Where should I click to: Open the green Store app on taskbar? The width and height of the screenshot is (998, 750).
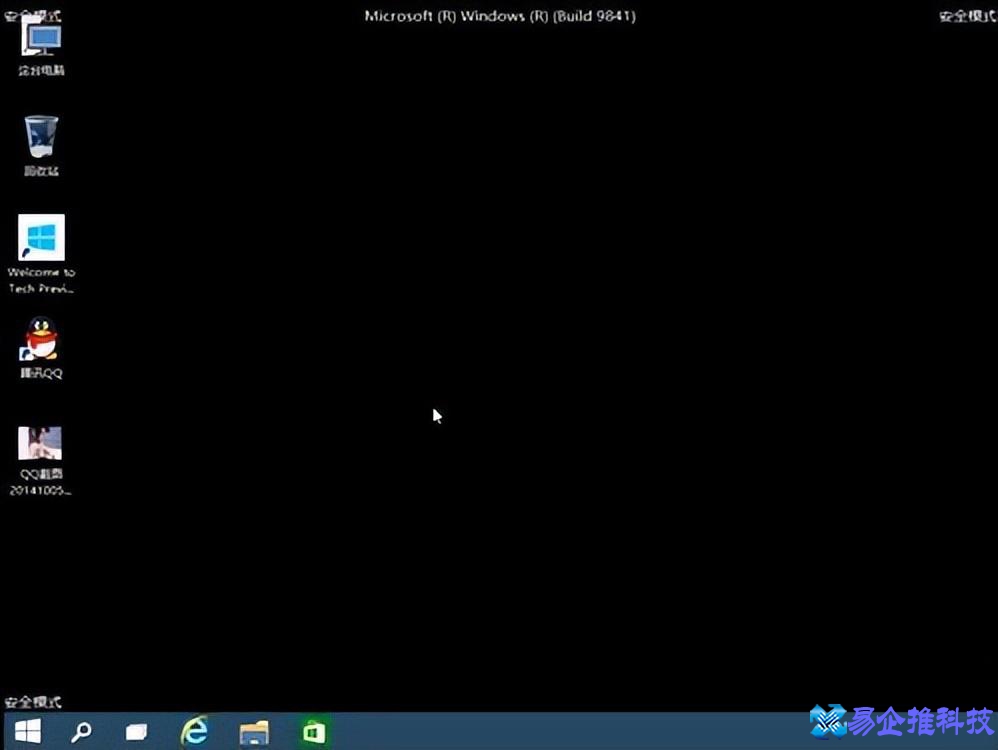point(314,733)
